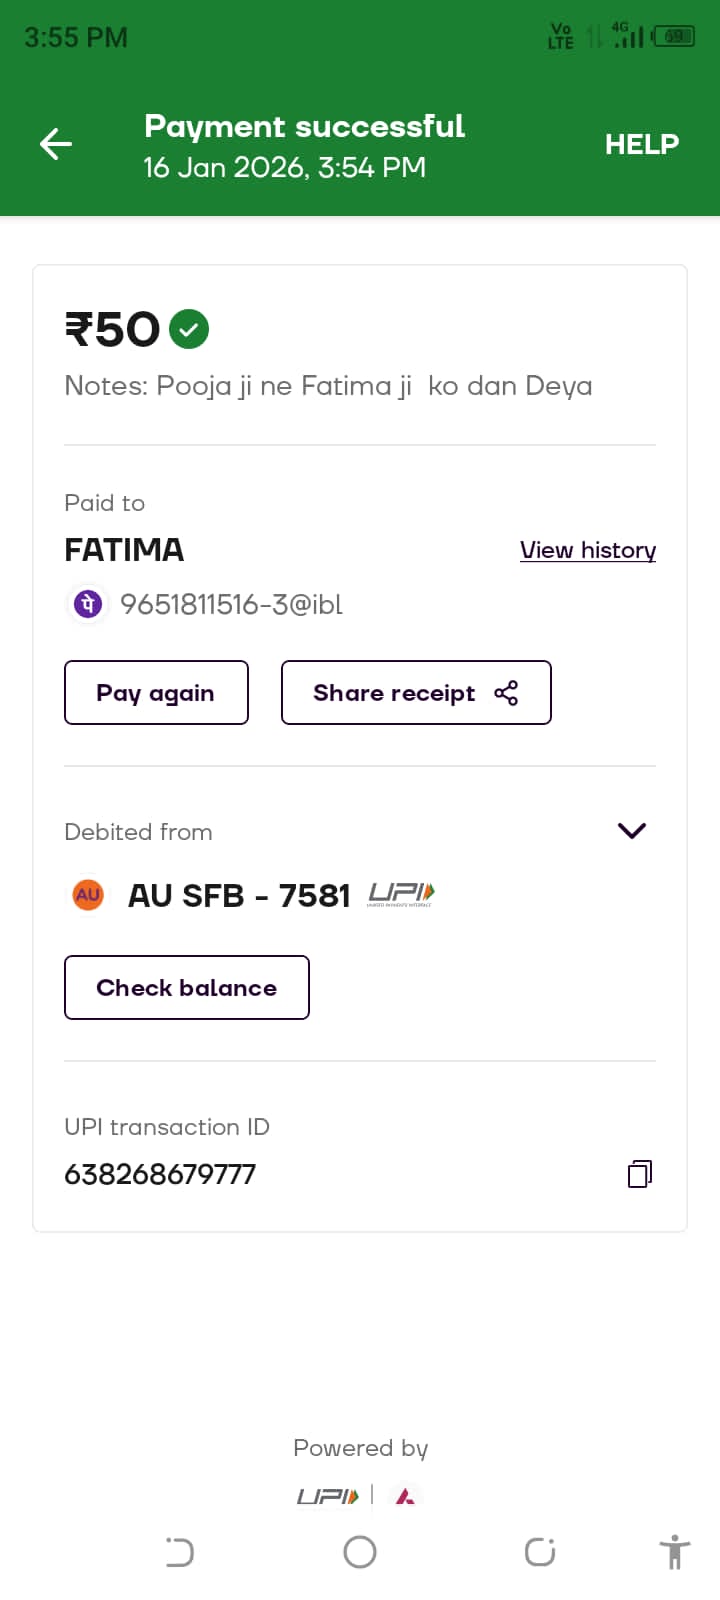This screenshot has height=1600, width=720.
Task: Select the AU SFB - 7581 account row
Action: click(238, 895)
